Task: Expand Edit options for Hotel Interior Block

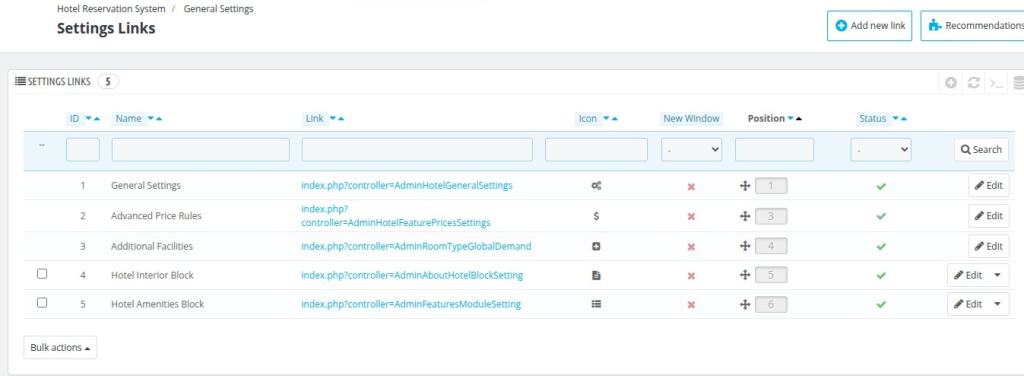Action: pyautogui.click(x=998, y=275)
